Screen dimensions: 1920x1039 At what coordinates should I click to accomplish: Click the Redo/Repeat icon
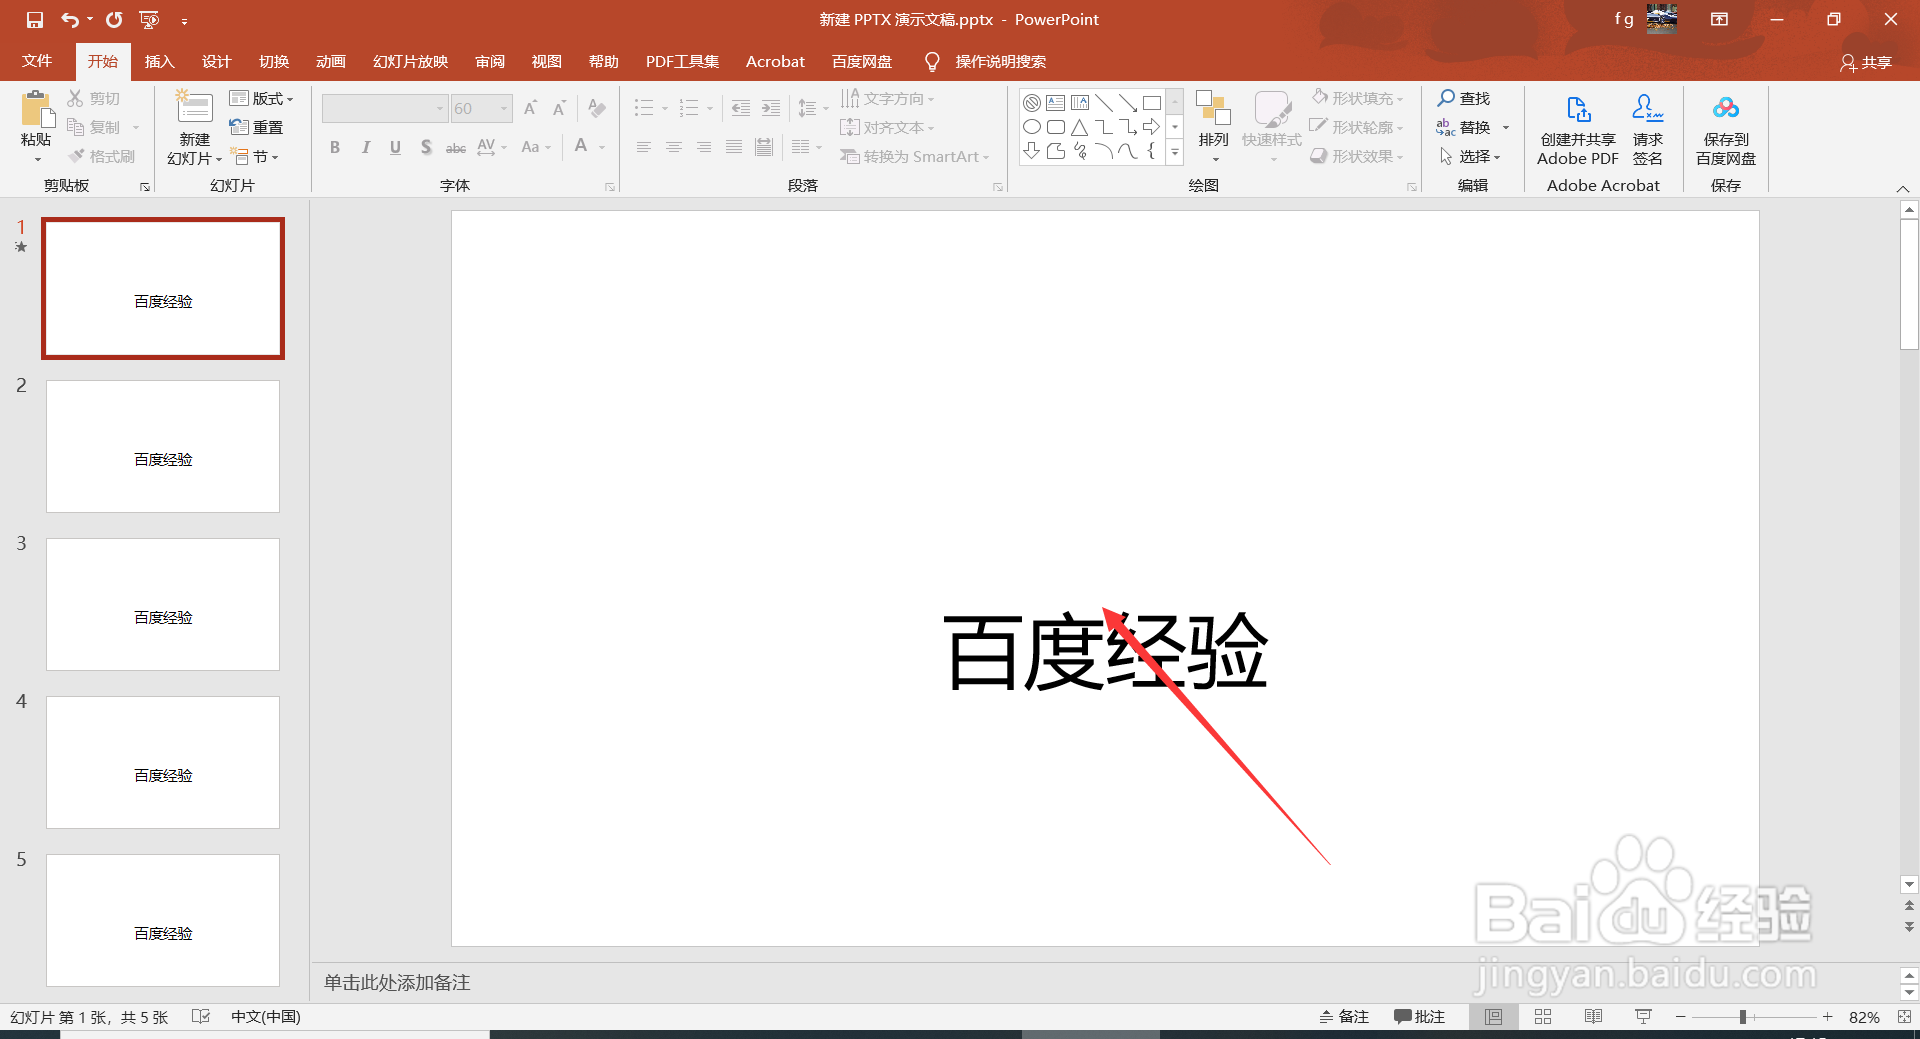coord(114,20)
